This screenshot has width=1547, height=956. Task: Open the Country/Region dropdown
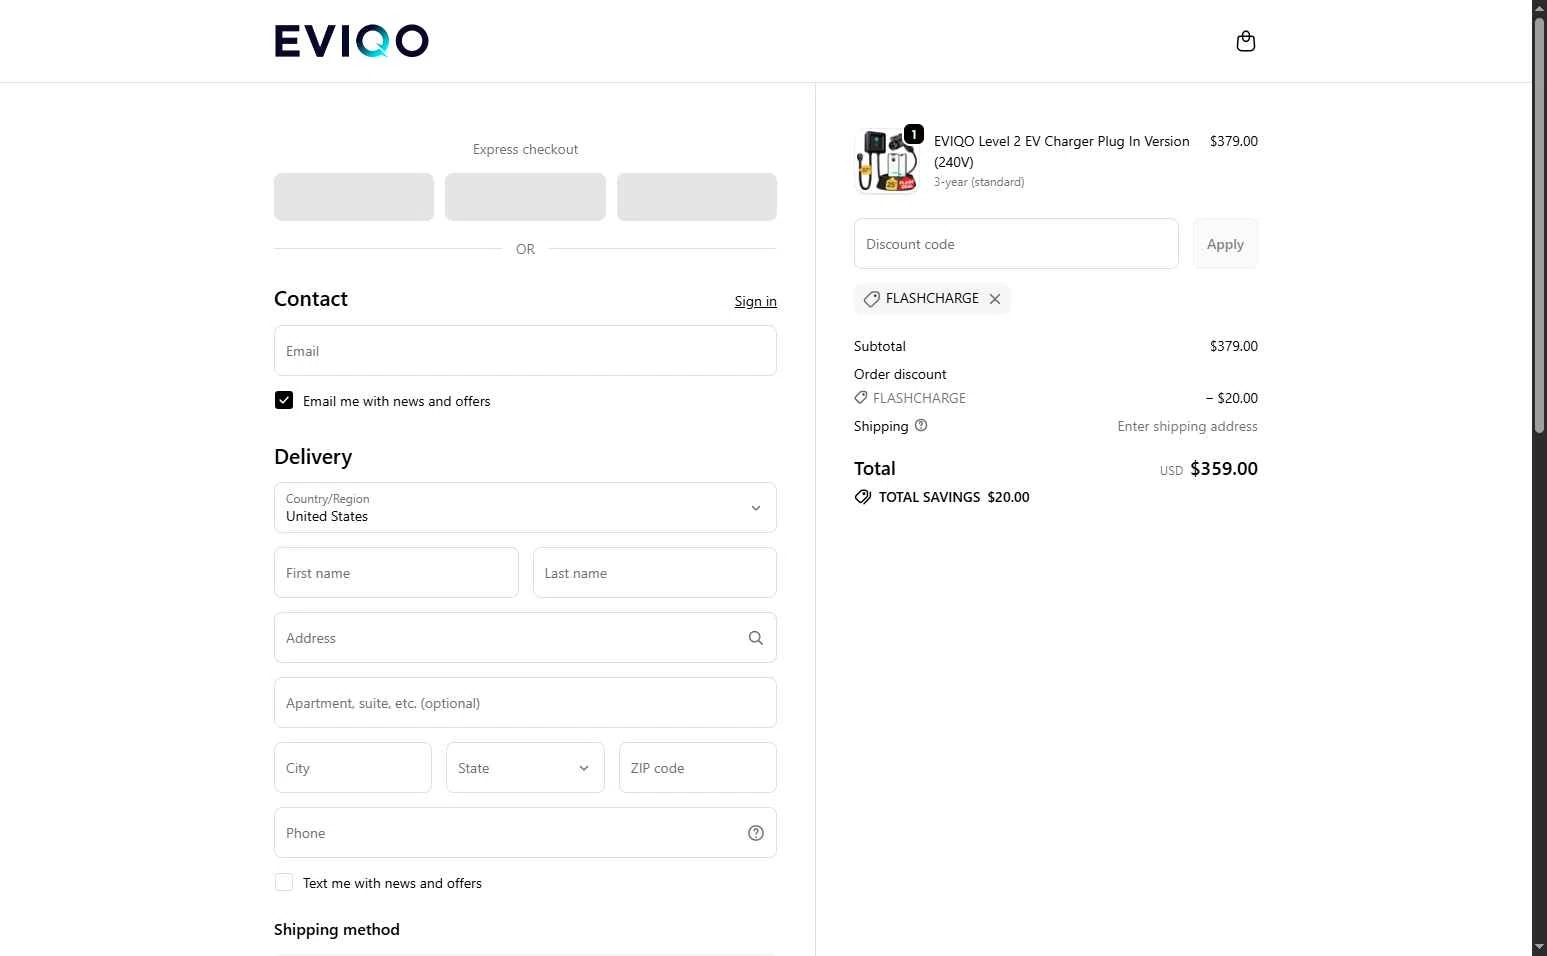coord(525,508)
